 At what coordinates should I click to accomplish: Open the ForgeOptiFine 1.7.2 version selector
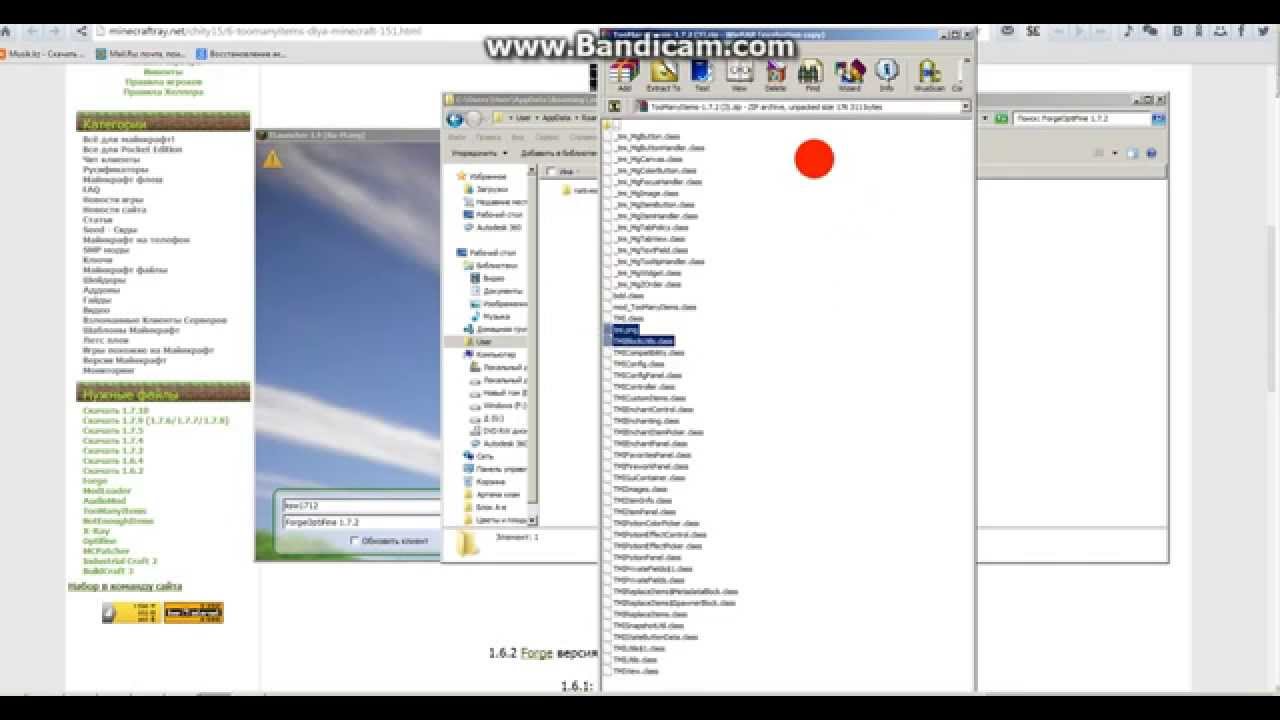coord(361,522)
